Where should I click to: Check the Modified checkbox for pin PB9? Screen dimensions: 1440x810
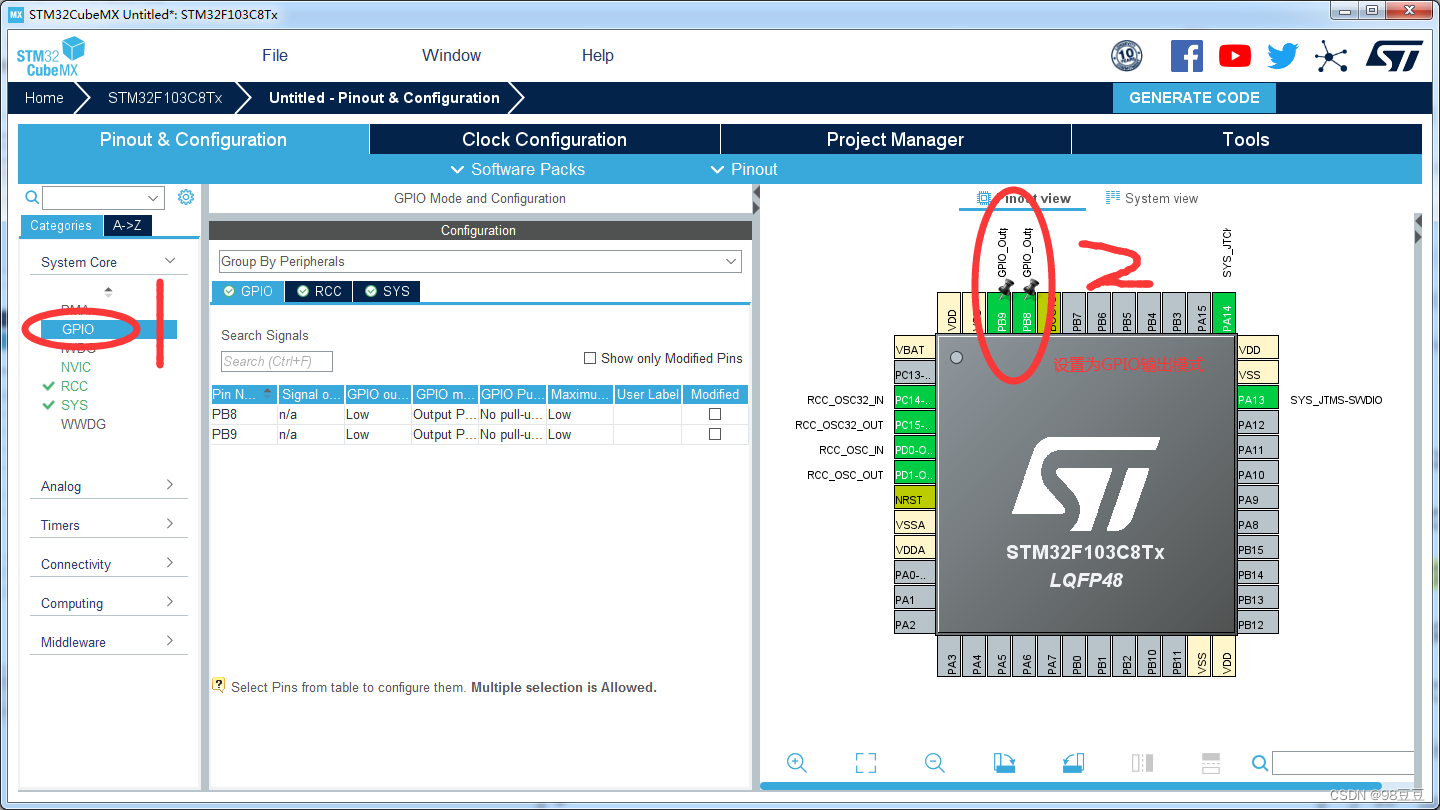[x=713, y=434]
